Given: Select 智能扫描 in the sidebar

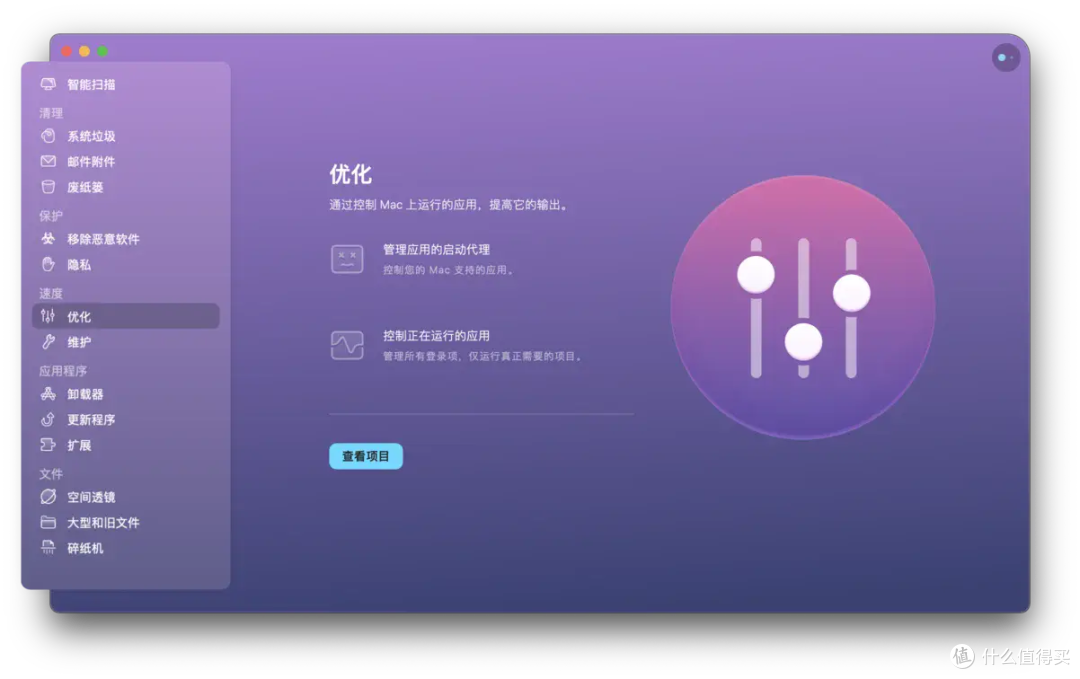Looking at the screenshot, I should [91, 84].
